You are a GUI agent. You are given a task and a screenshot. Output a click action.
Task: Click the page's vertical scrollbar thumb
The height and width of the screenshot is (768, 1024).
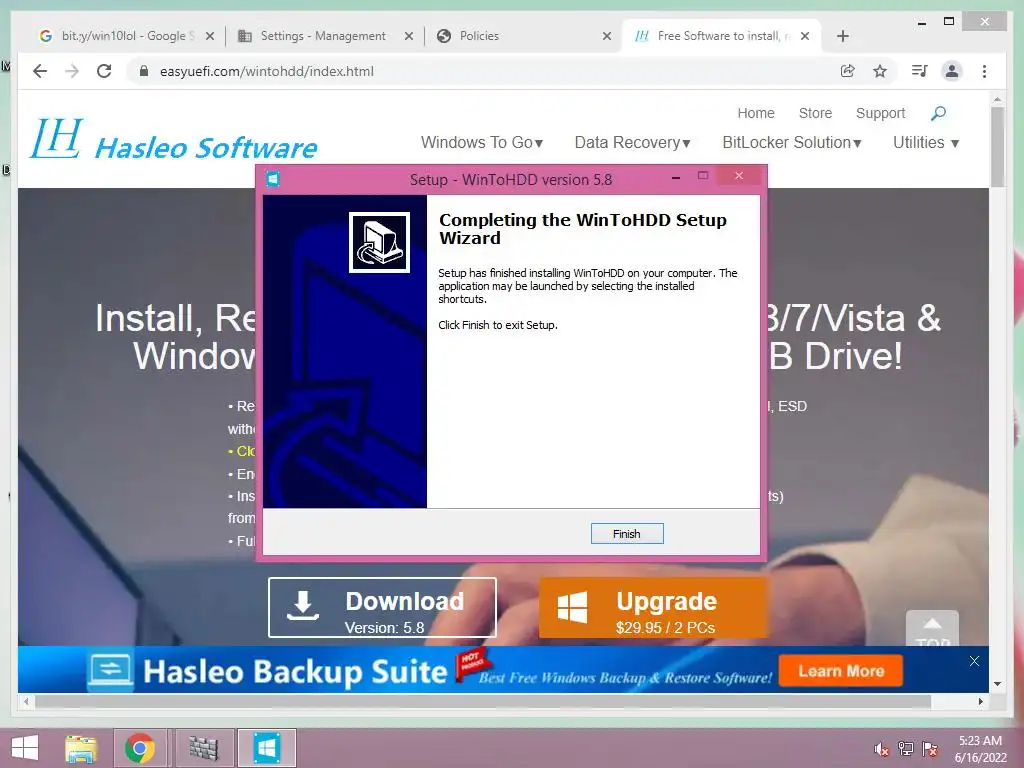pyautogui.click(x=997, y=148)
